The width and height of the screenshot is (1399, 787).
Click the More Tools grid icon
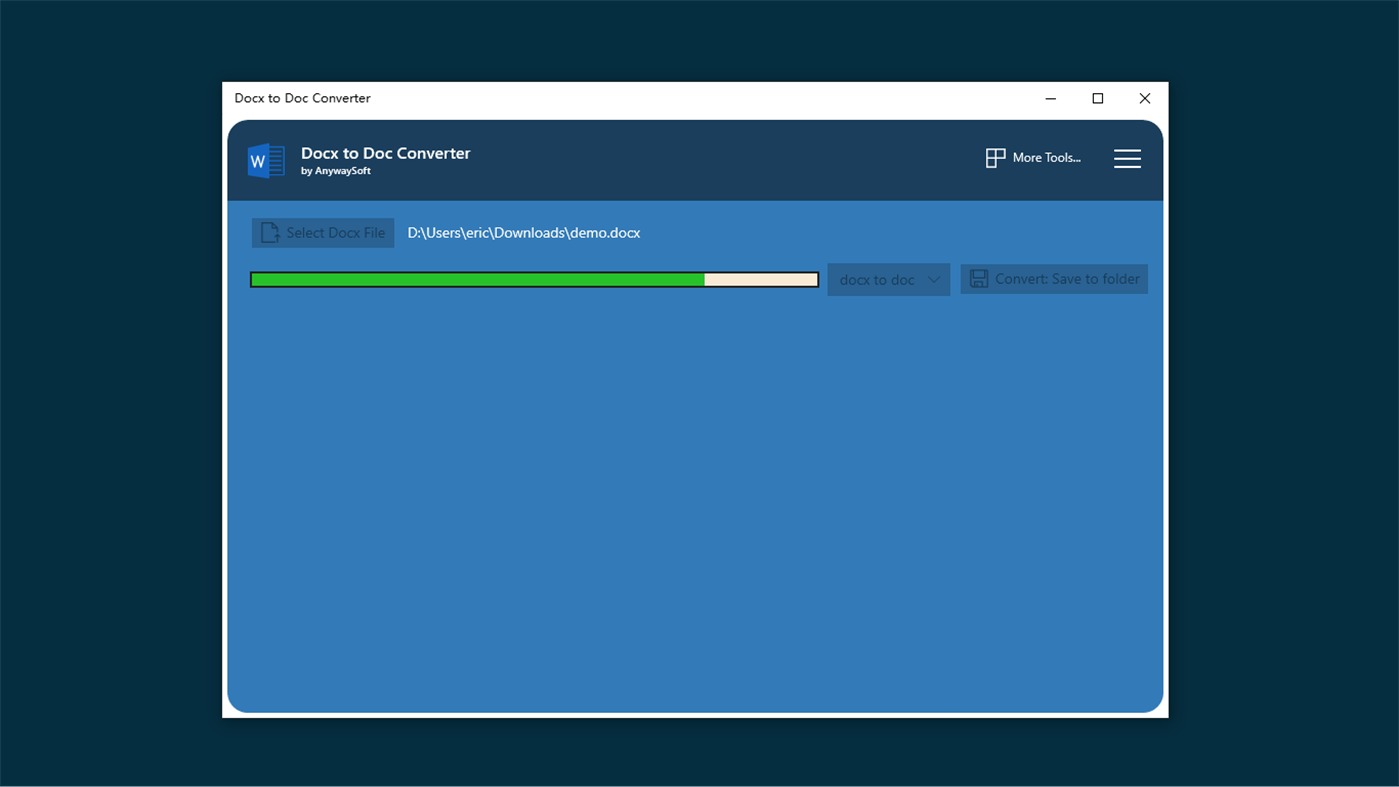point(994,157)
